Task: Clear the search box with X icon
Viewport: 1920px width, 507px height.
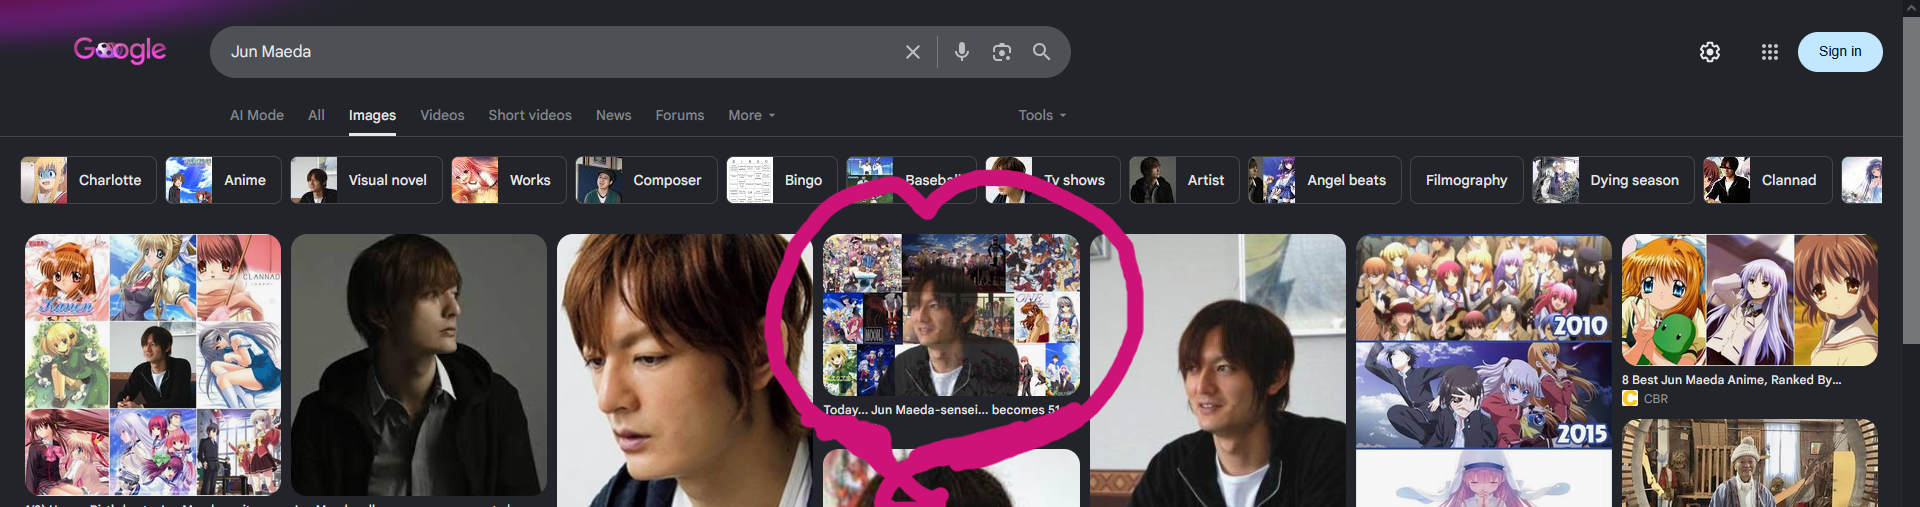Action: 913,52
